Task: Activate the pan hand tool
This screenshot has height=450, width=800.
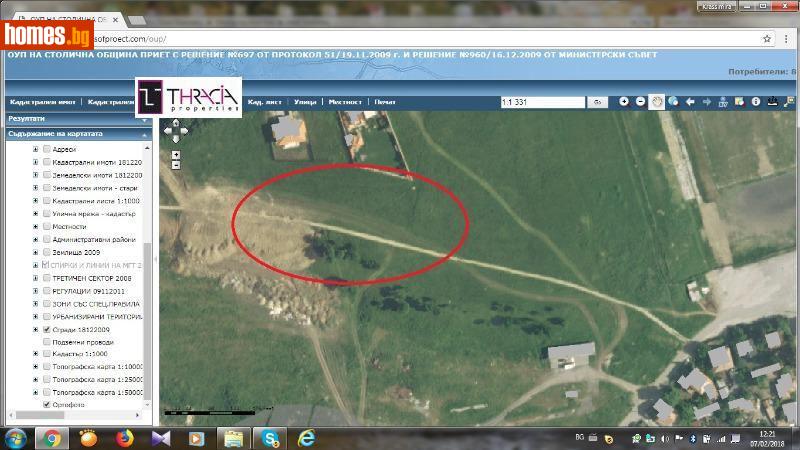Action: [x=657, y=102]
